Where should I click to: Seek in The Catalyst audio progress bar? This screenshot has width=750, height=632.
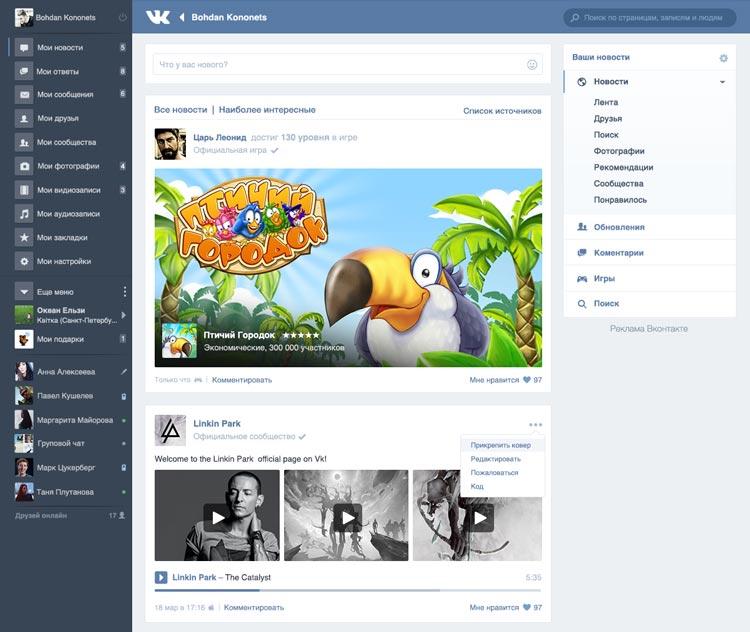tap(348, 590)
